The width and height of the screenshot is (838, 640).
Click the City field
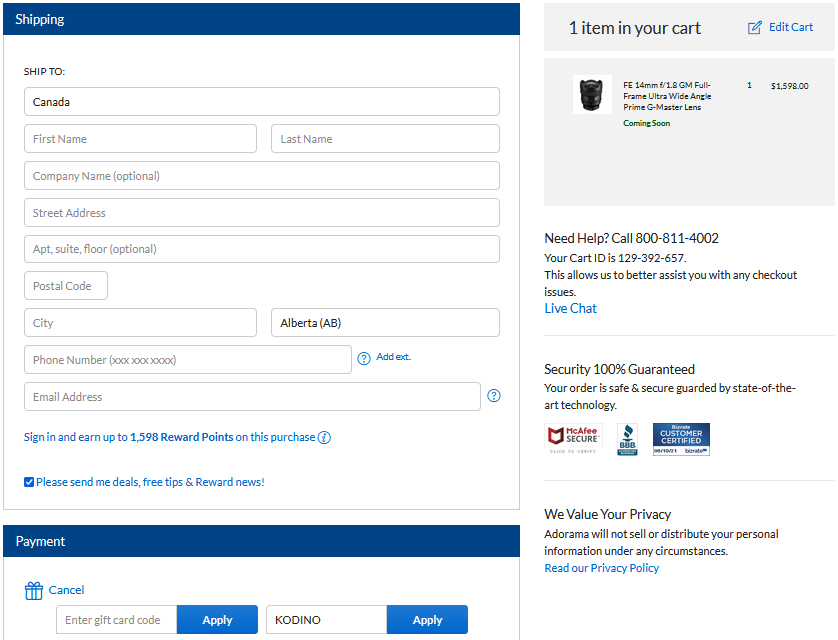click(140, 323)
